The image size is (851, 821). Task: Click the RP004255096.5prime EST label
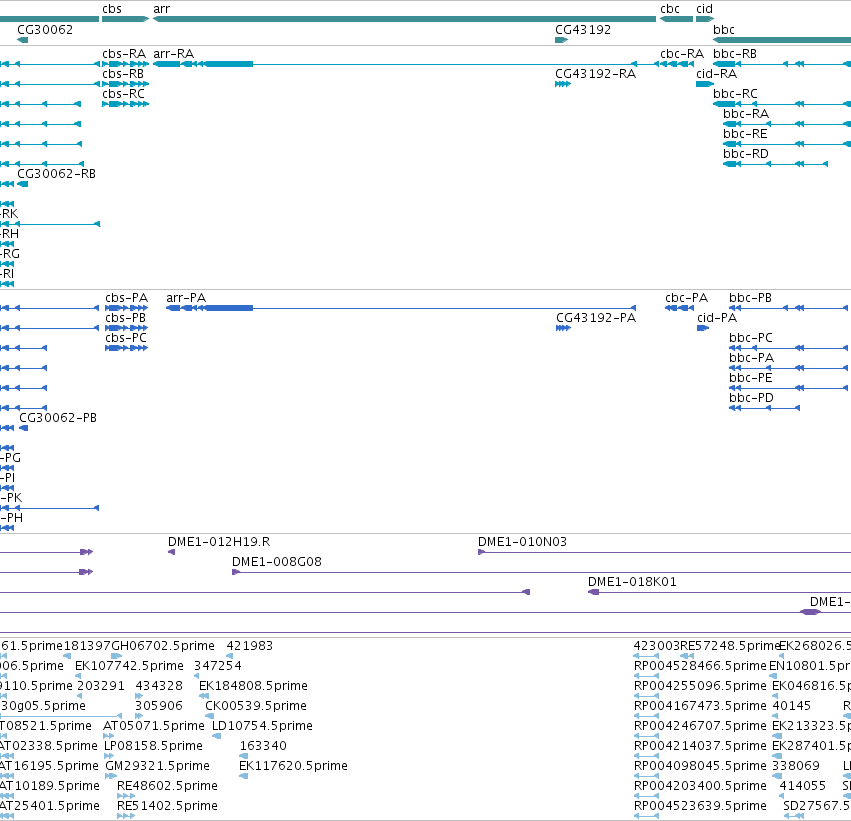700,686
